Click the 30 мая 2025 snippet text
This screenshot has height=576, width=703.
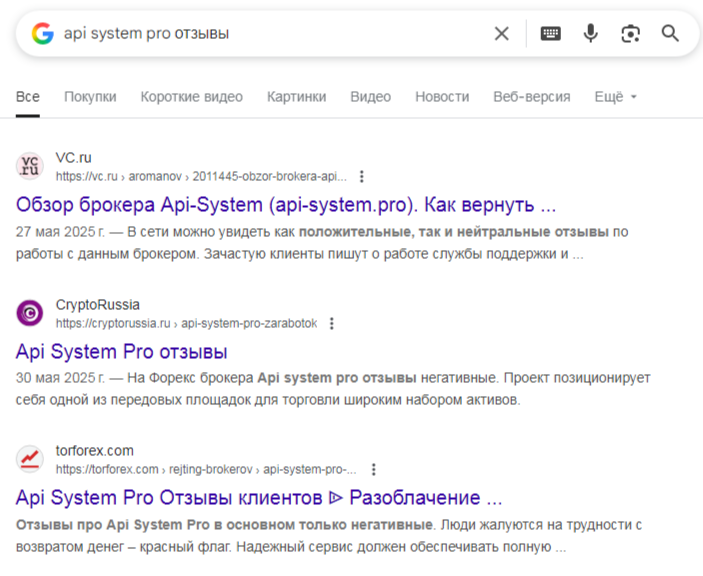tap(333, 389)
